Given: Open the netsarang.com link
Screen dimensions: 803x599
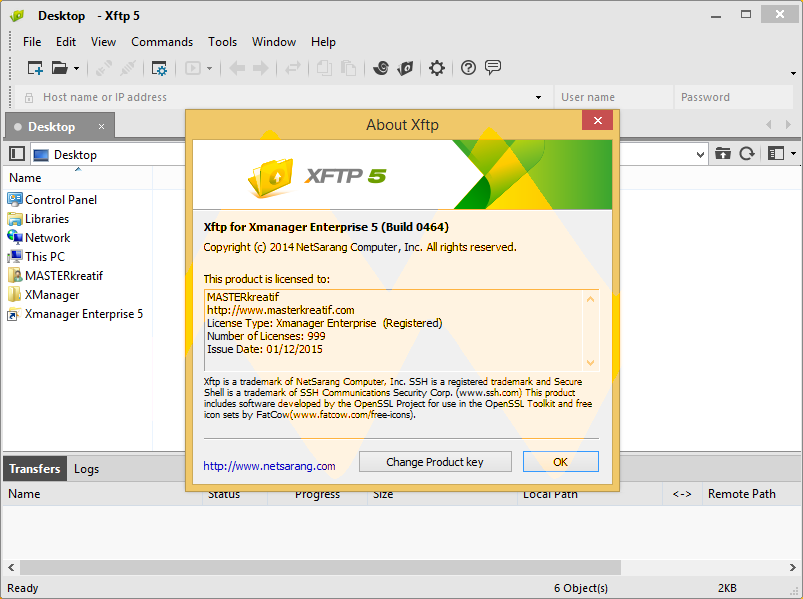Looking at the screenshot, I should click(x=269, y=466).
